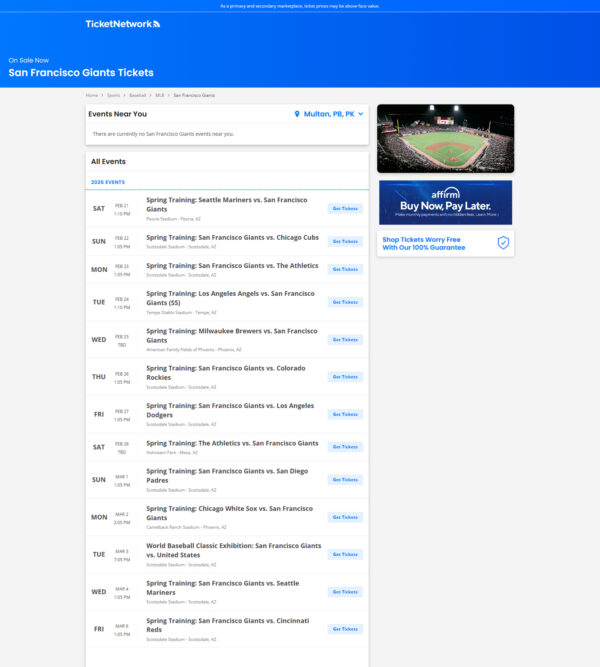
Task: Get tickets for San Diego Padres game
Action: coord(345,479)
